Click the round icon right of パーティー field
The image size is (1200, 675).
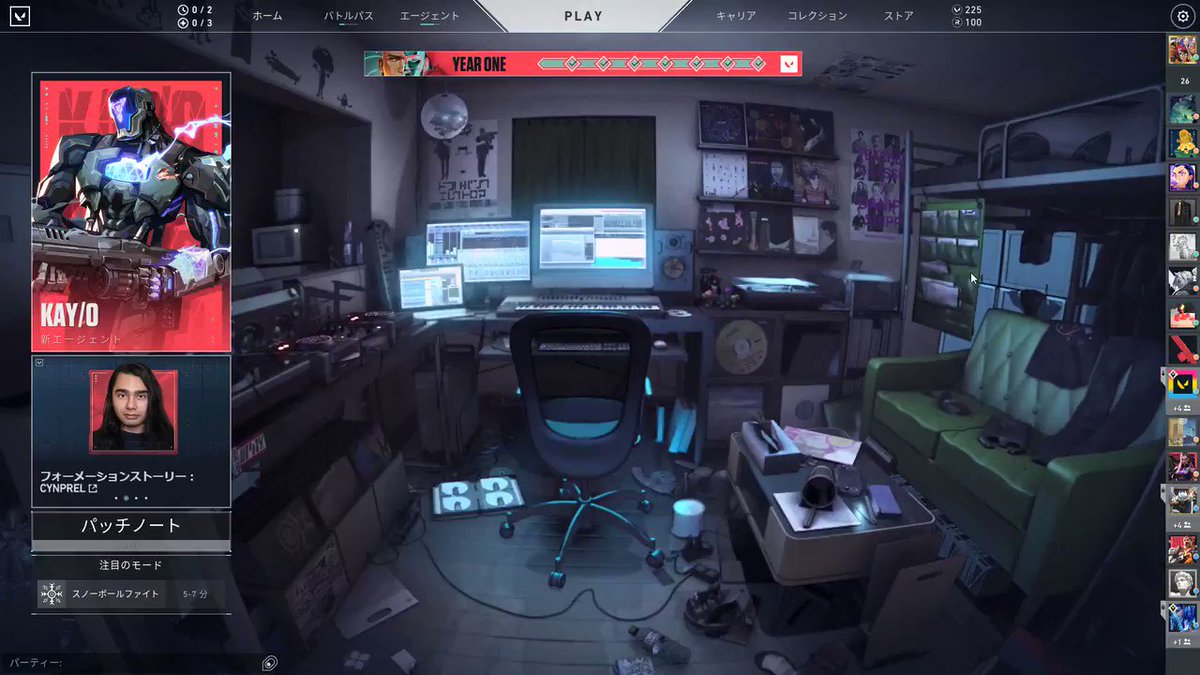(x=269, y=662)
